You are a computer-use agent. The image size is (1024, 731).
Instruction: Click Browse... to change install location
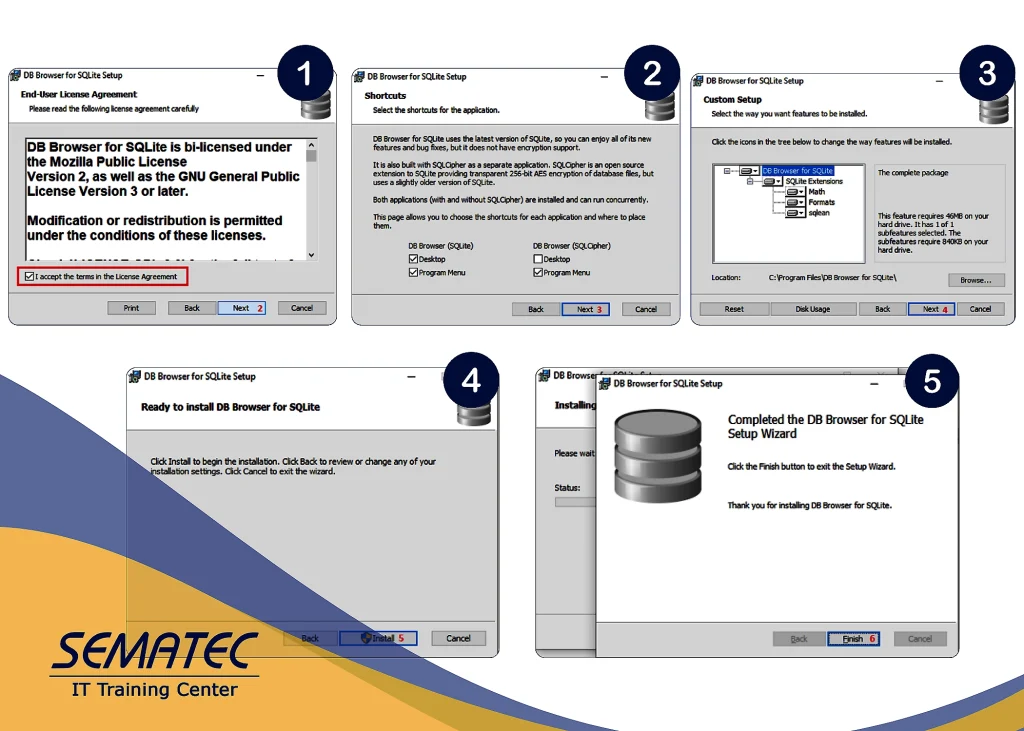976,280
